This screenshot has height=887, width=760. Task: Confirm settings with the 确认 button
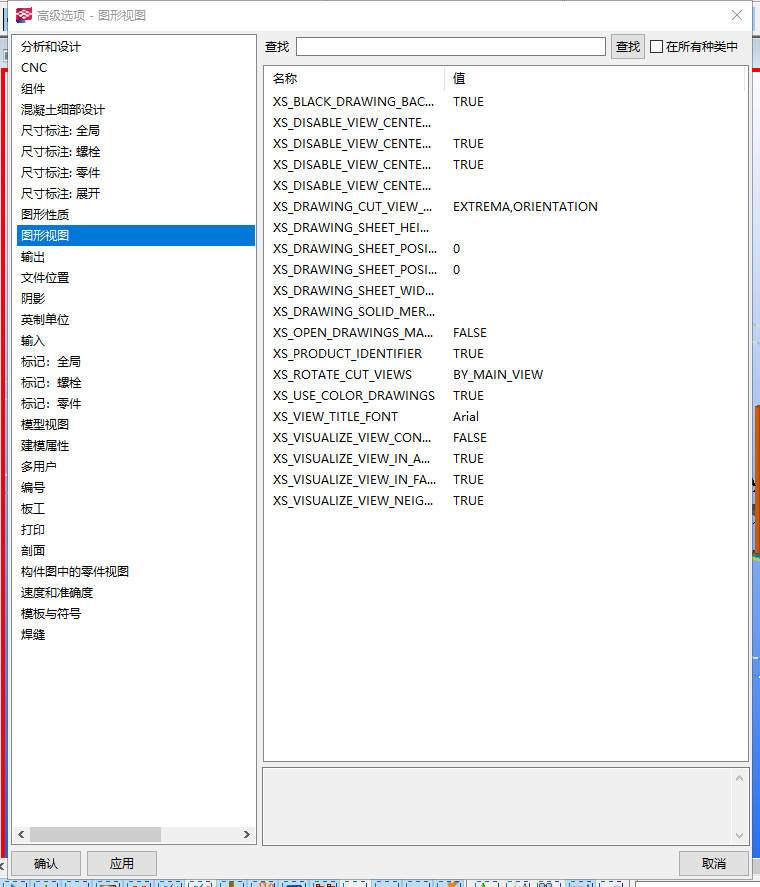pos(46,863)
